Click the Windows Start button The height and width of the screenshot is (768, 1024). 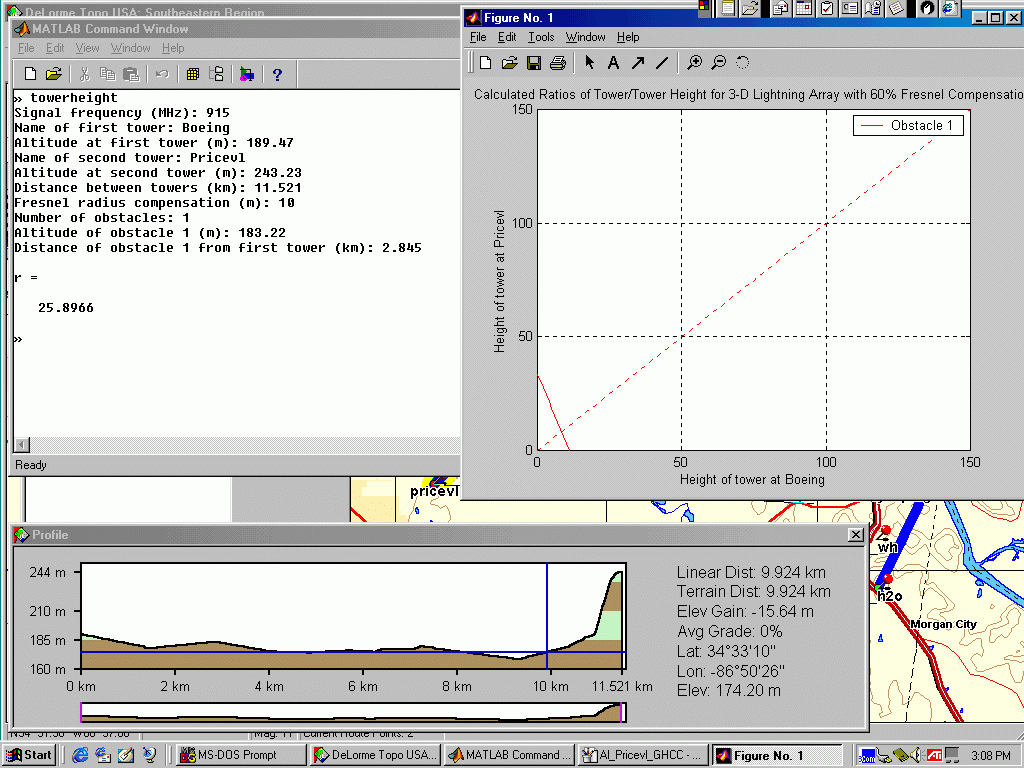[29, 755]
